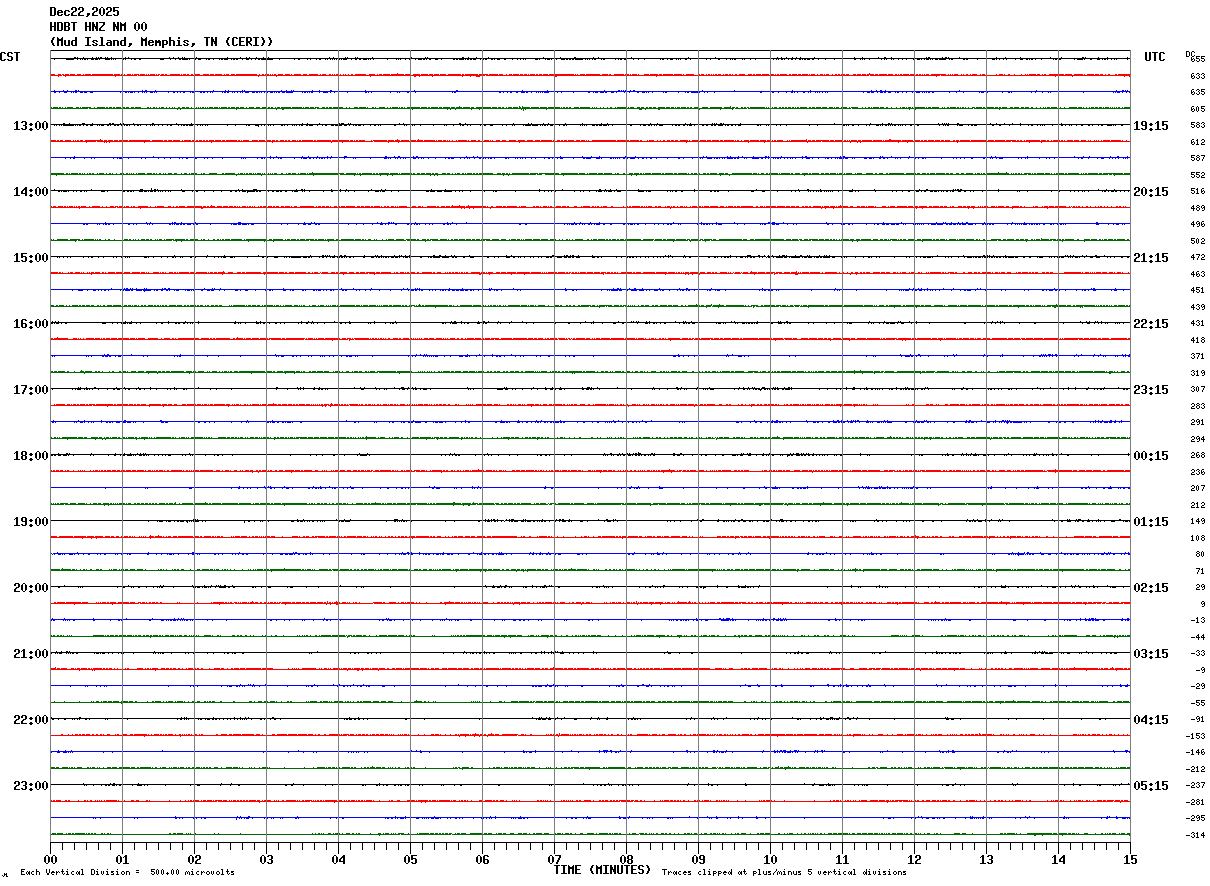Click the DC offset value 207
This screenshot has height=886, width=1210.
1198,489
